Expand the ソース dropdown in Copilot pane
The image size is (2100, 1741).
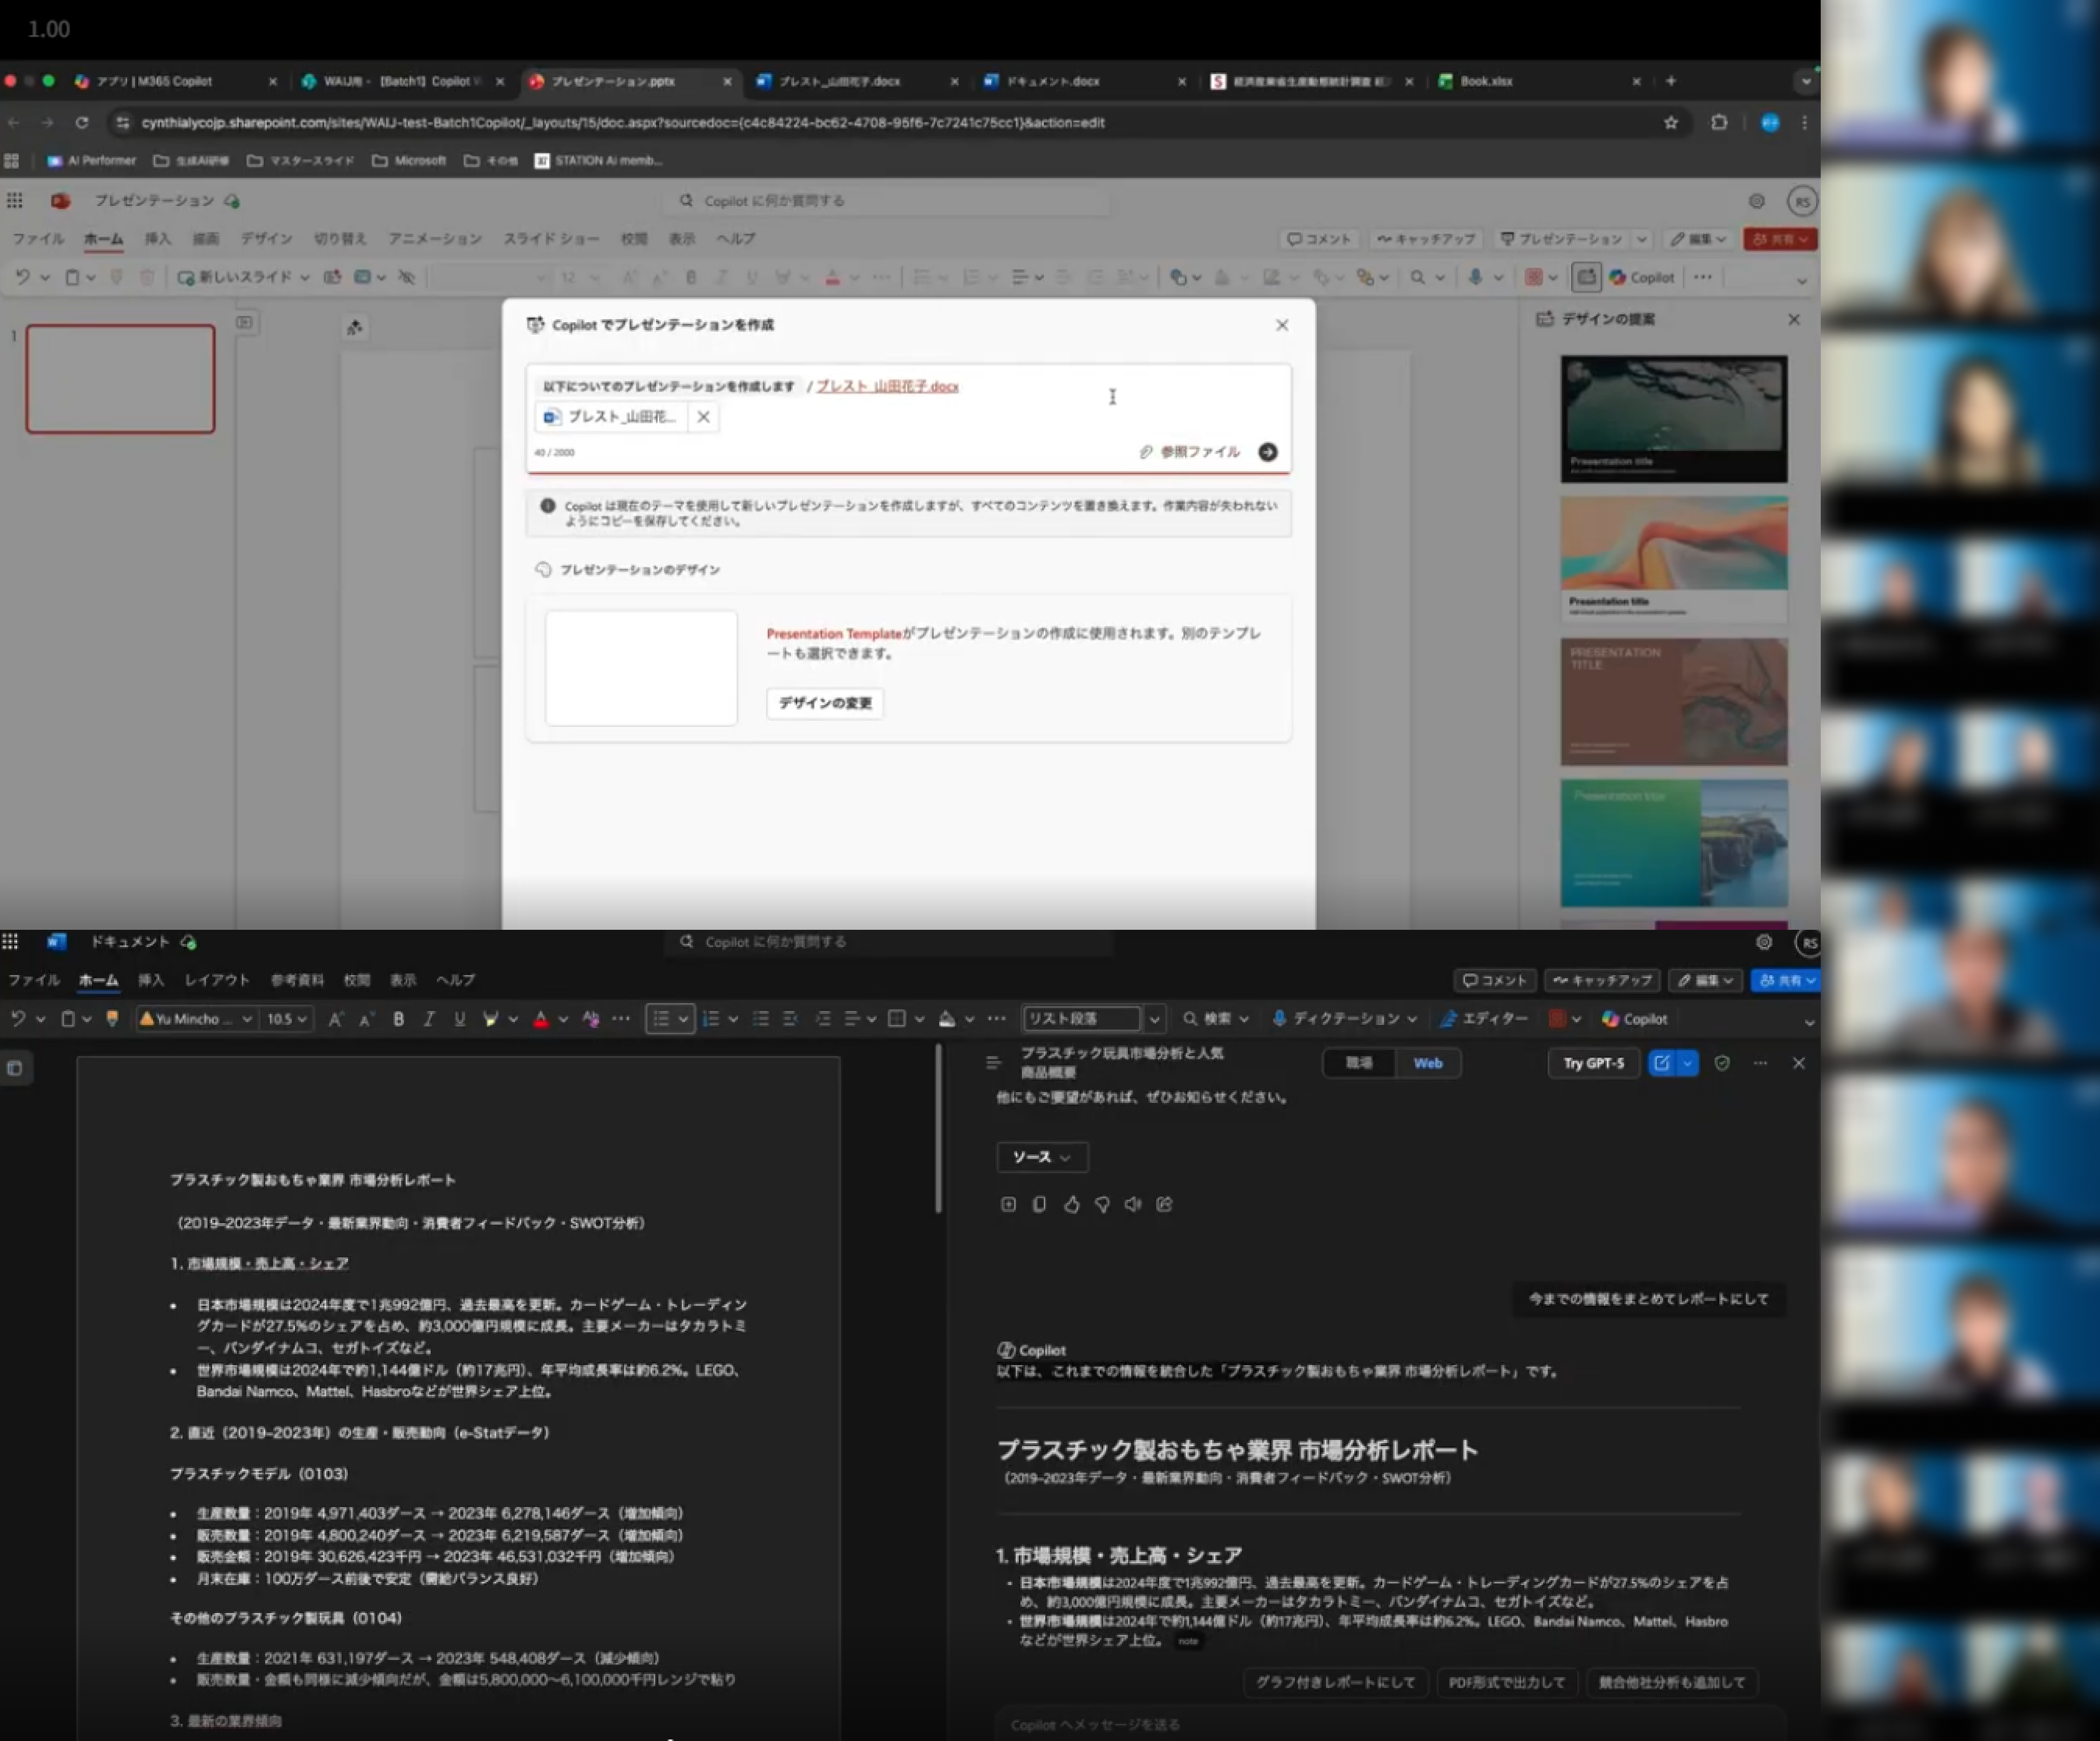(x=1041, y=1157)
